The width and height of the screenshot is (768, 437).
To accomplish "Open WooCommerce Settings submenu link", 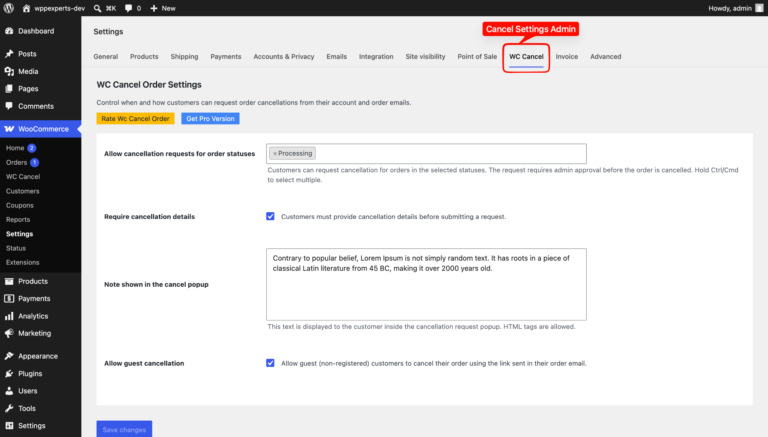I will coord(20,234).
